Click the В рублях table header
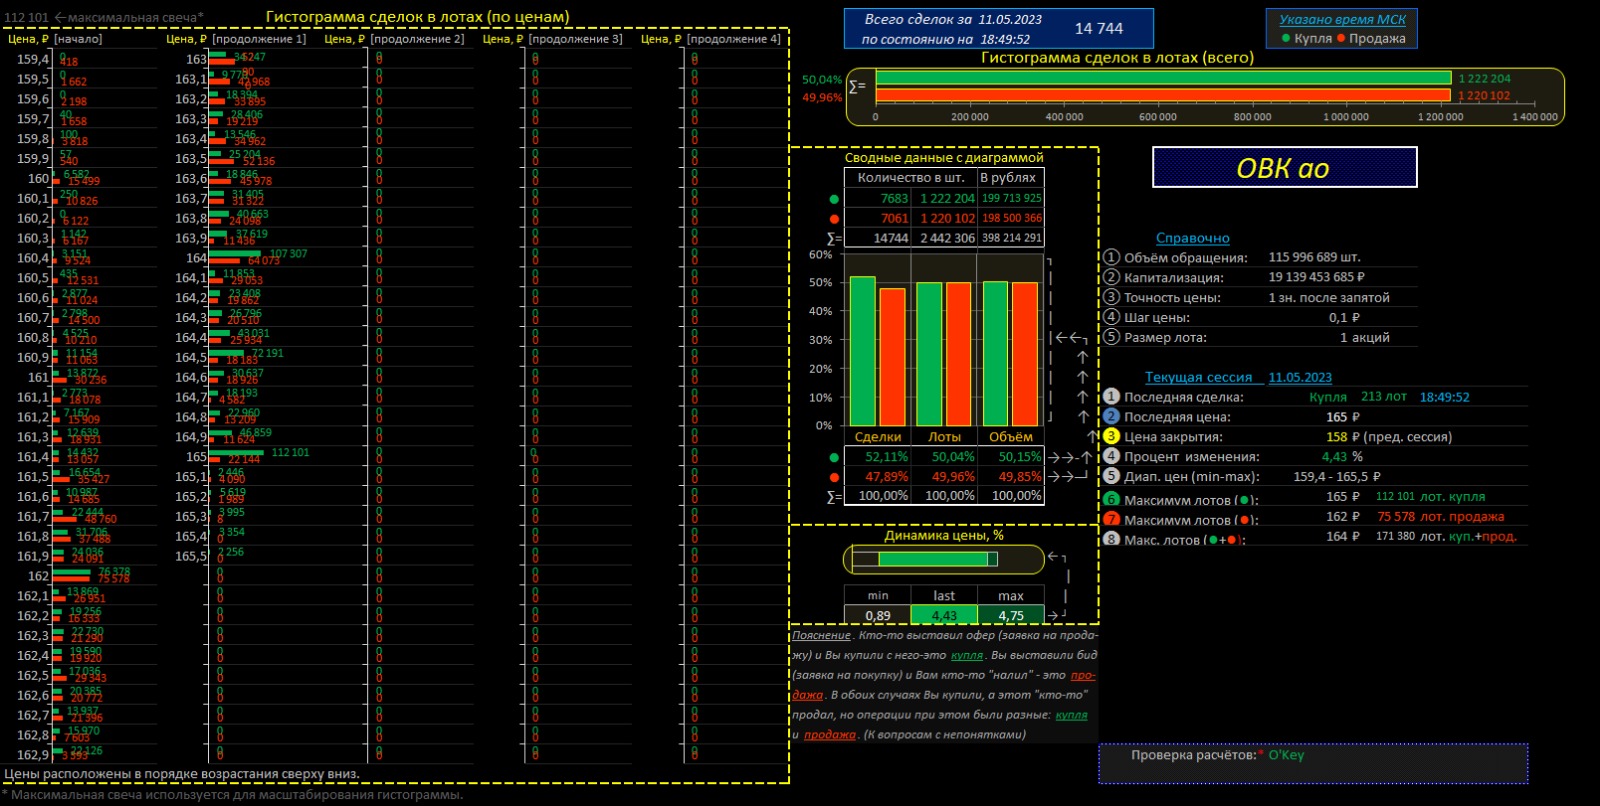The image size is (1600, 806). [x=1010, y=177]
